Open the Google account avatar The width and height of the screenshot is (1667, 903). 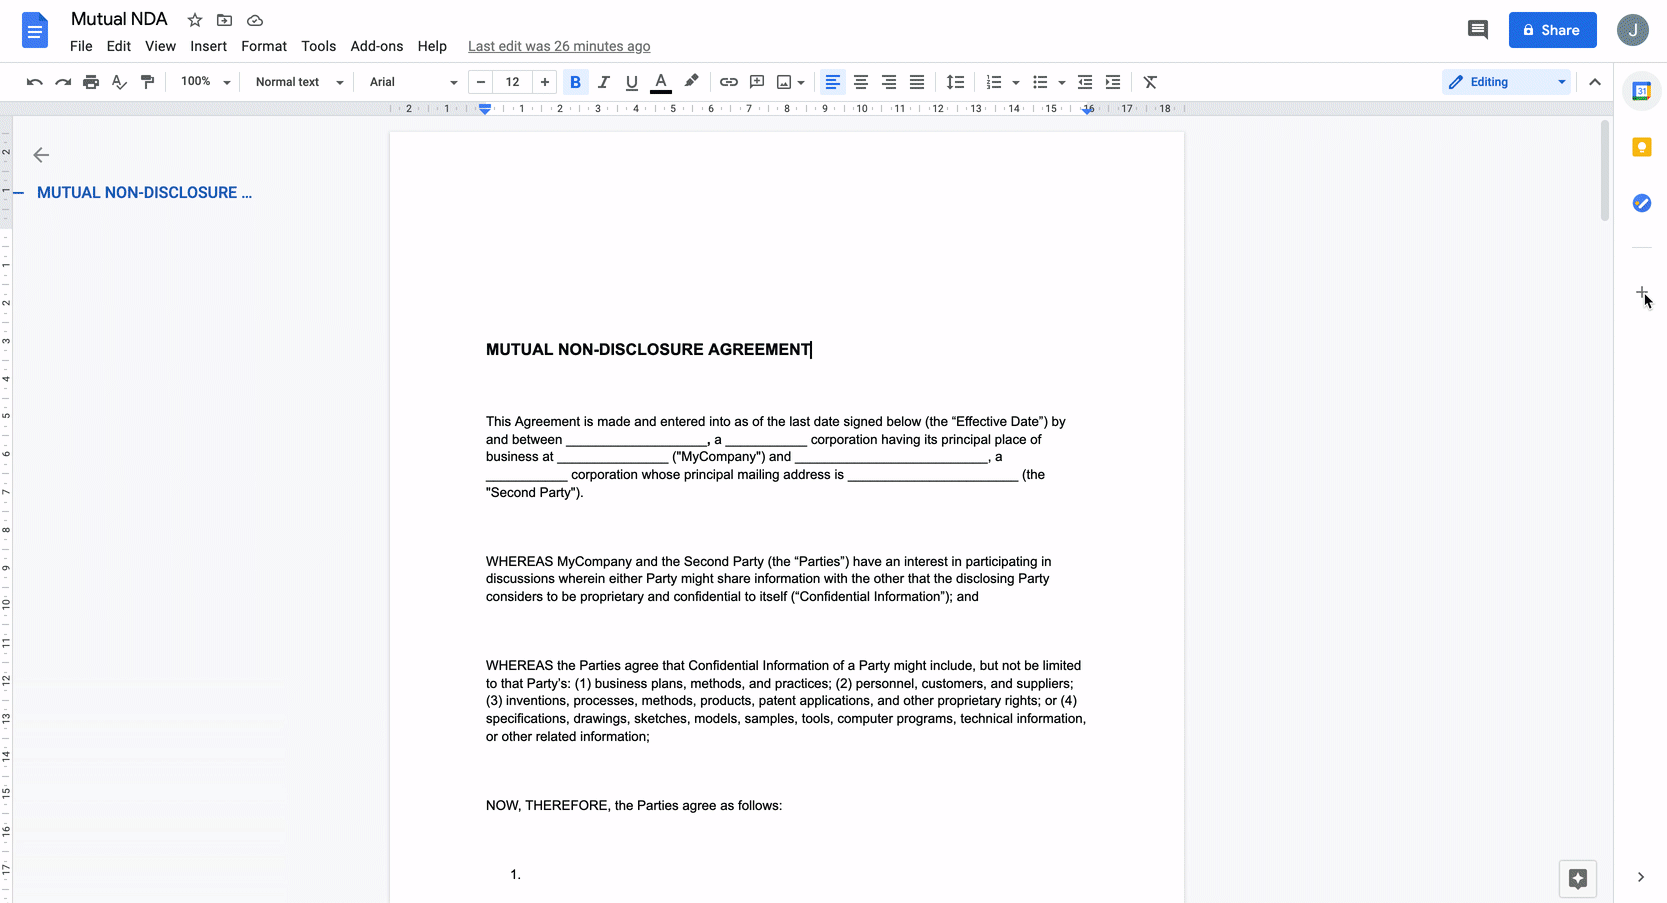[1633, 30]
